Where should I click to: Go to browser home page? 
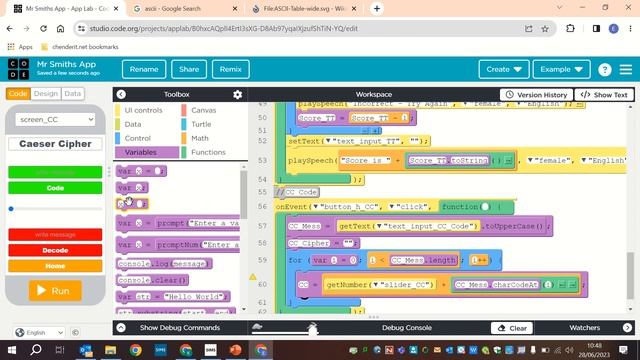(x=60, y=29)
